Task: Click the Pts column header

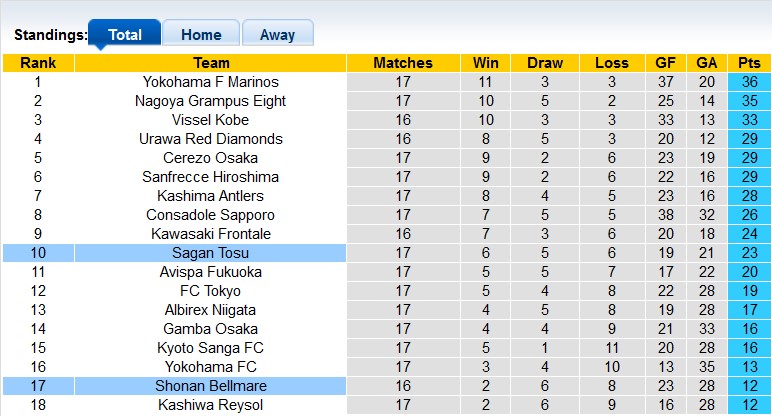Action: [750, 63]
